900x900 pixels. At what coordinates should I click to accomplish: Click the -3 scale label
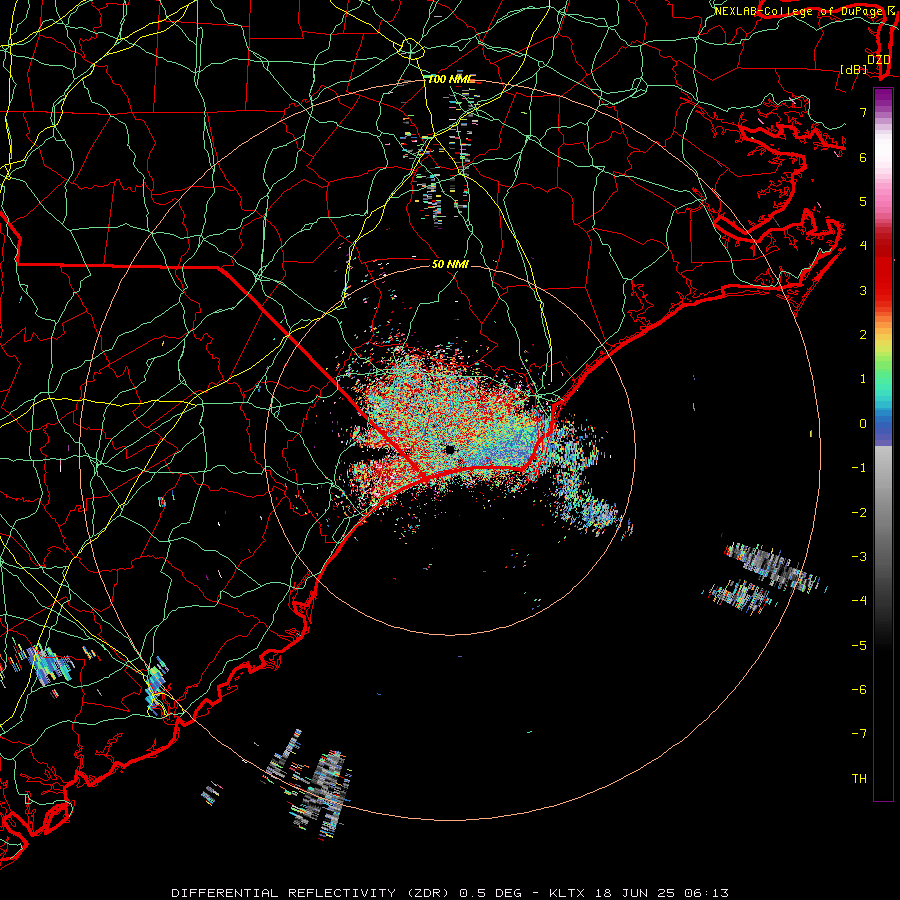coord(859,557)
